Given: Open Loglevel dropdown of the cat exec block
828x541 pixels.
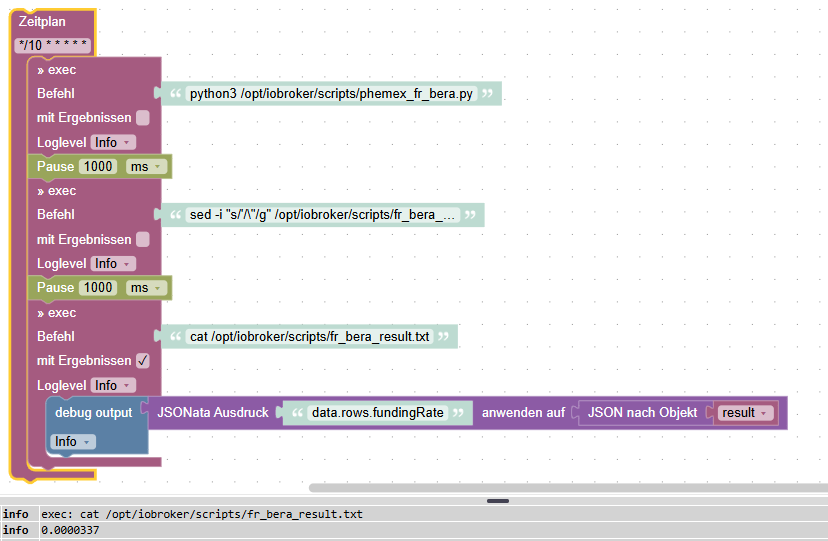Looking at the screenshot, I should tap(113, 385).
